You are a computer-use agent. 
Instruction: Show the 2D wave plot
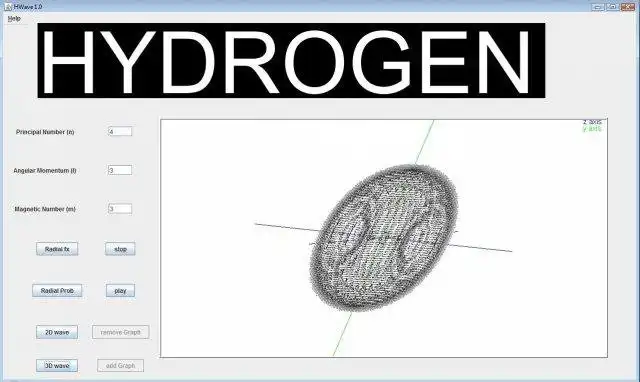[x=57, y=332]
